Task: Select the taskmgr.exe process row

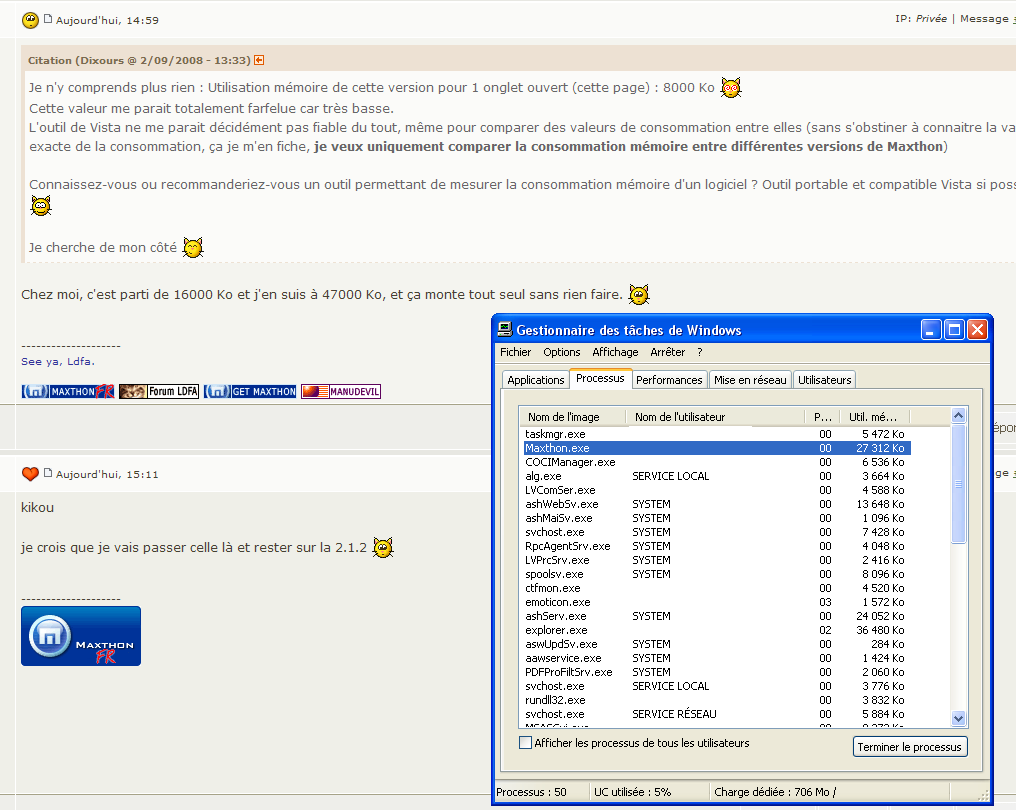Action: click(x=717, y=434)
